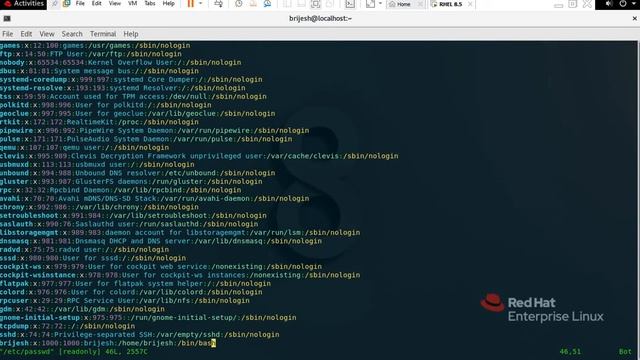Click the stretch guest display icon
640x360 pixels.
point(370,4)
